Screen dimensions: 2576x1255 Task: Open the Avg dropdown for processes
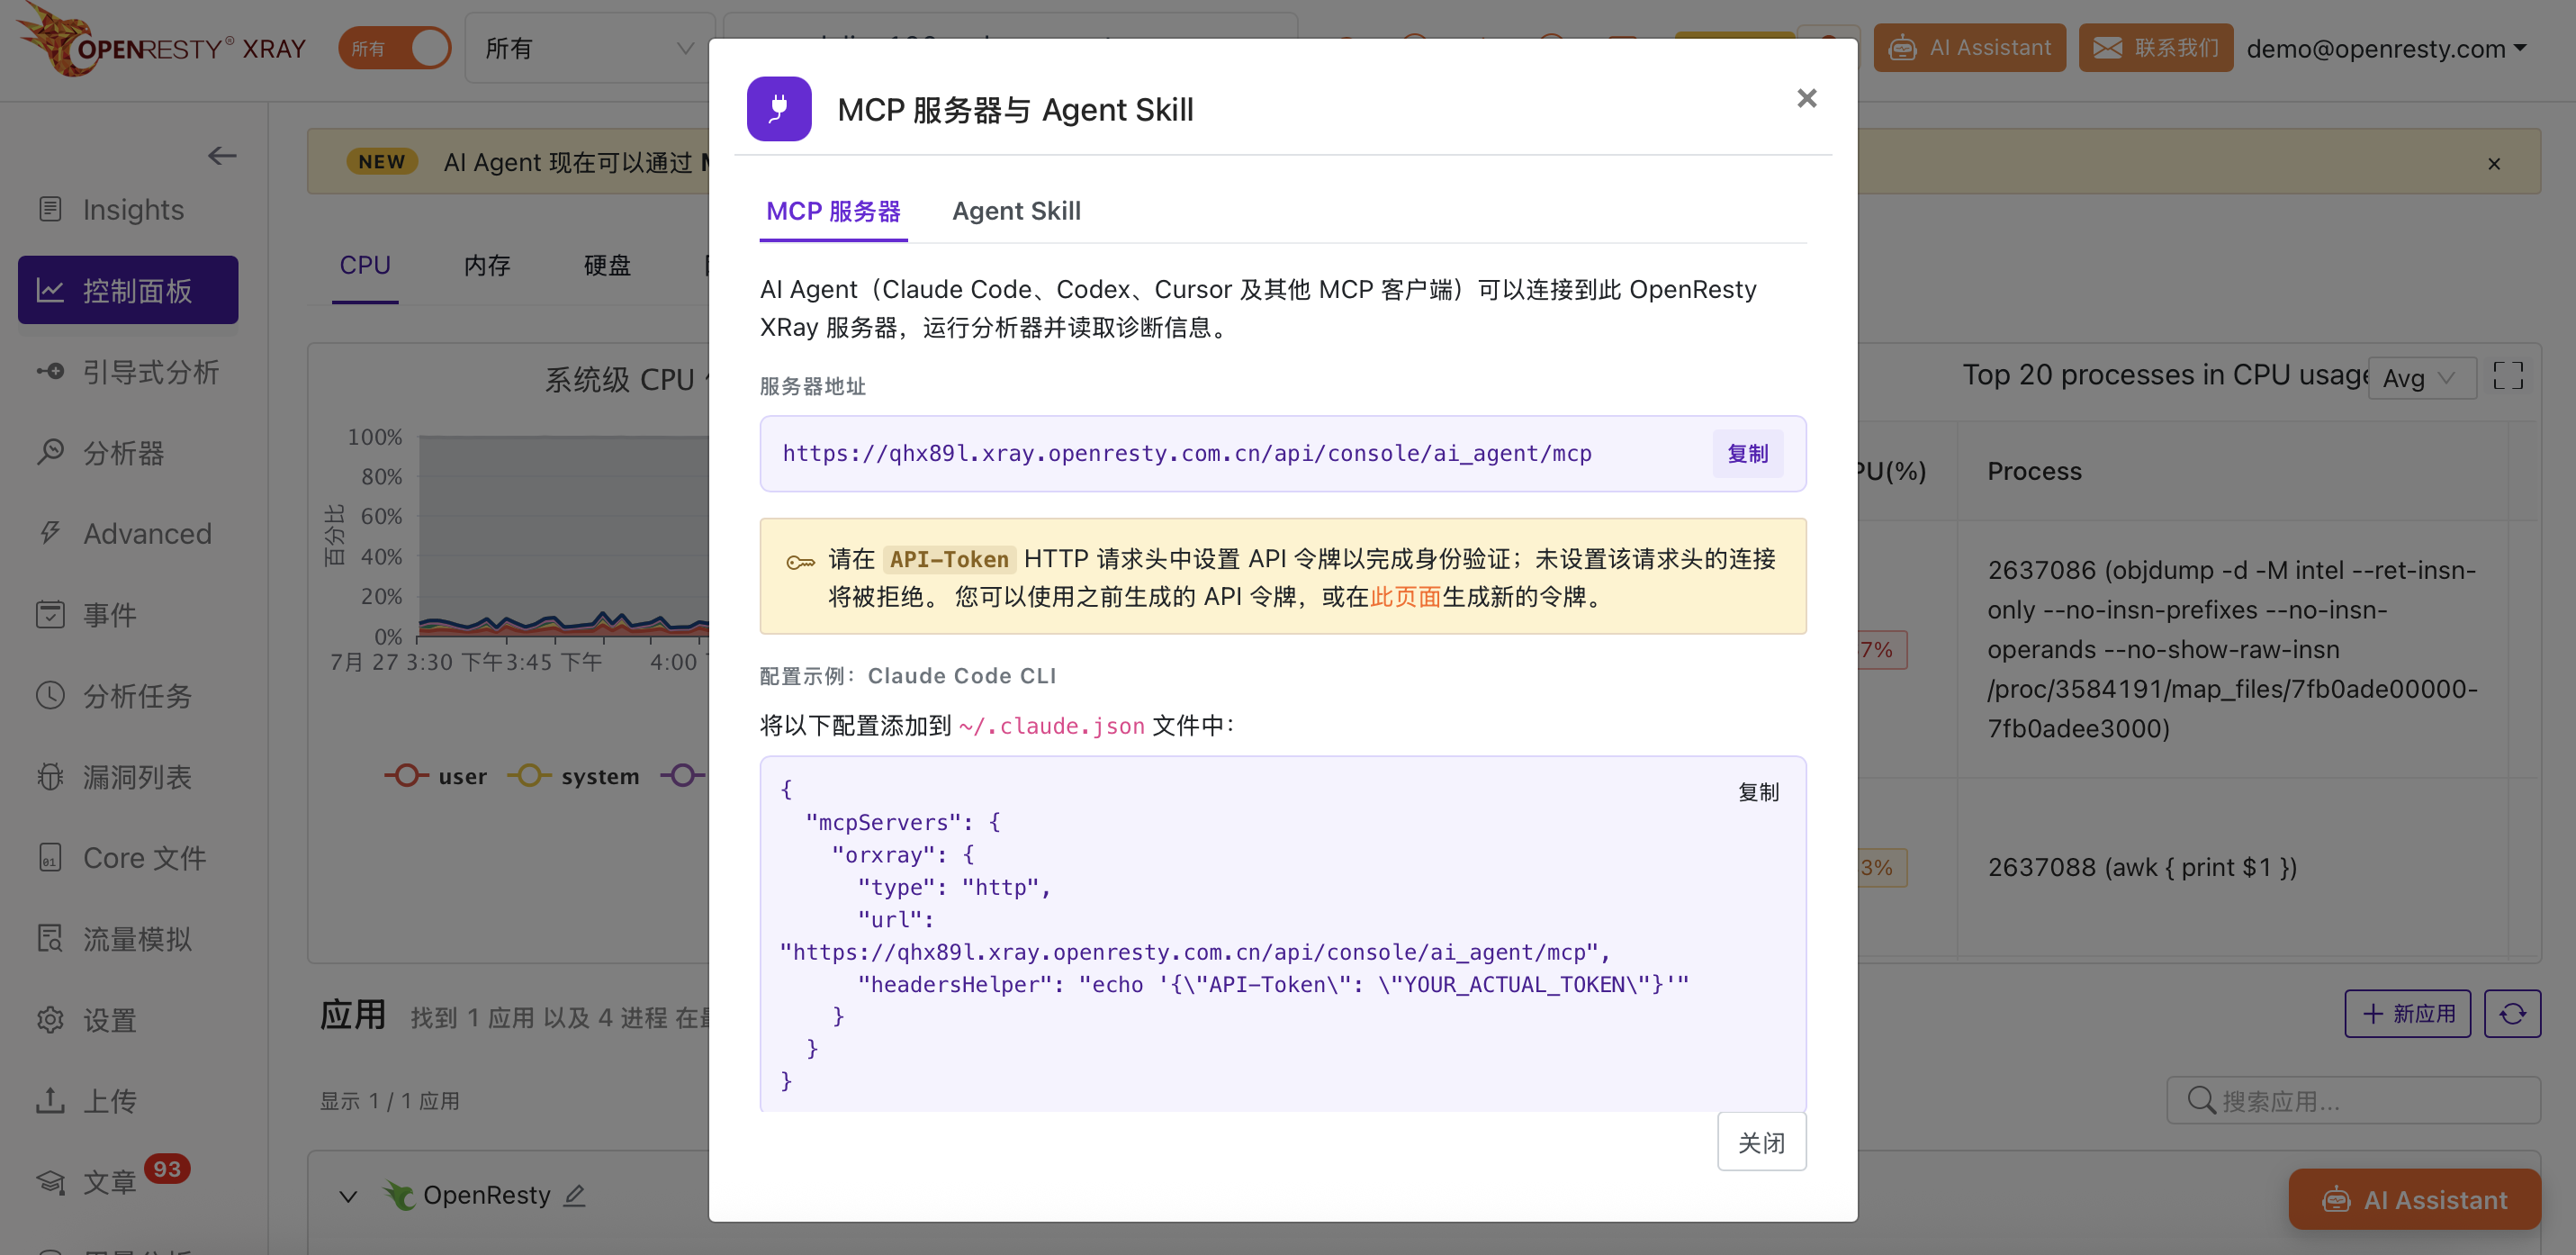click(x=2422, y=378)
